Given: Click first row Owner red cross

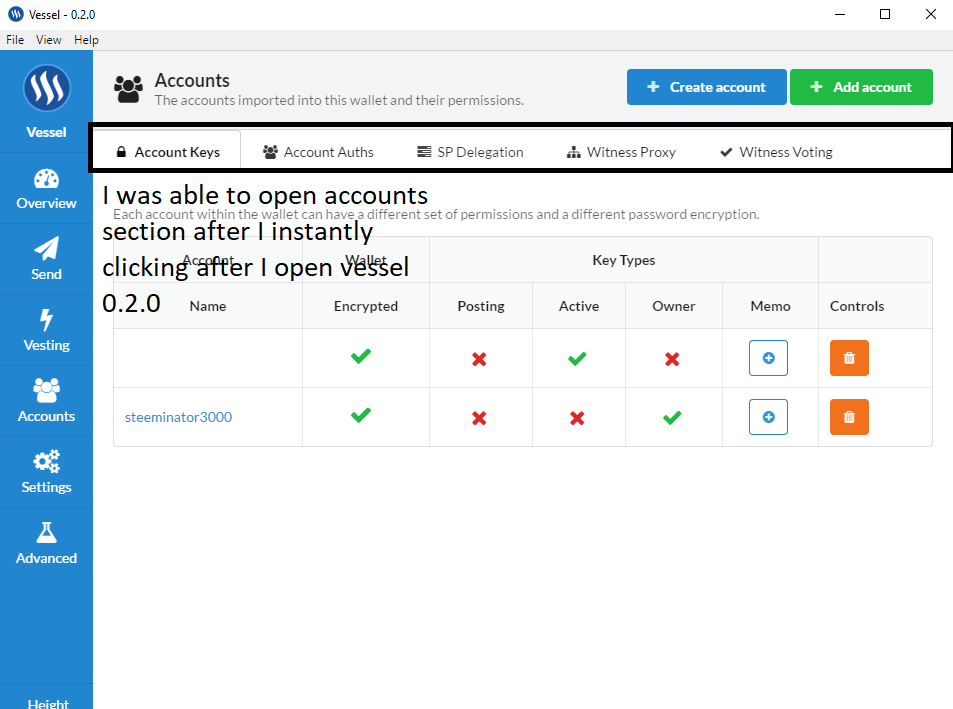Looking at the screenshot, I should pos(672,359).
